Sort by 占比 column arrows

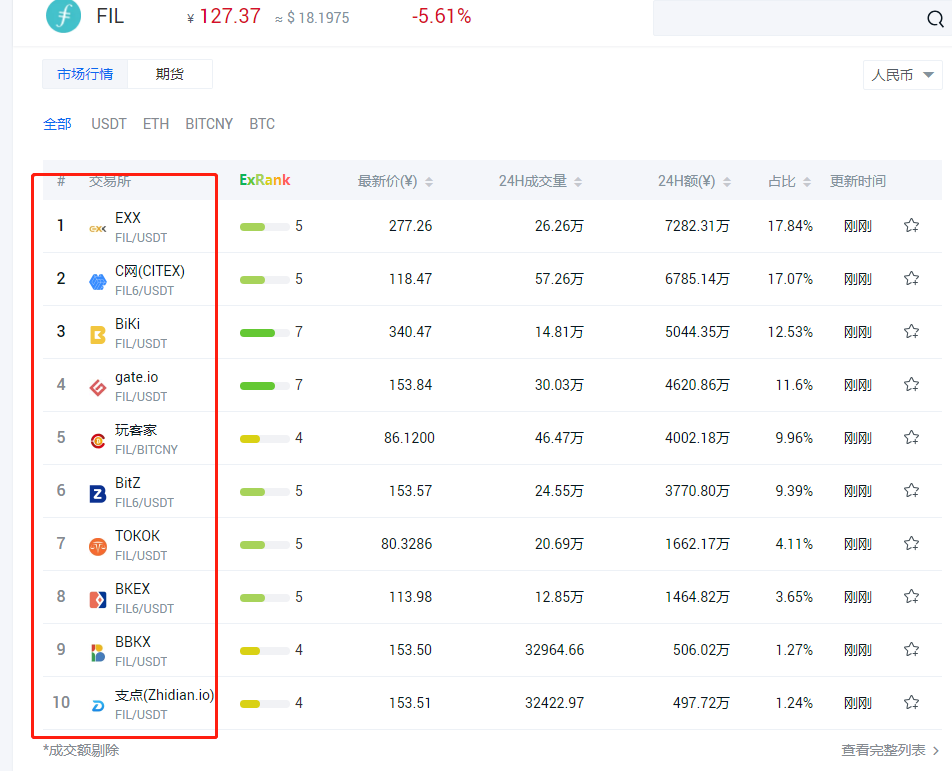(807, 182)
